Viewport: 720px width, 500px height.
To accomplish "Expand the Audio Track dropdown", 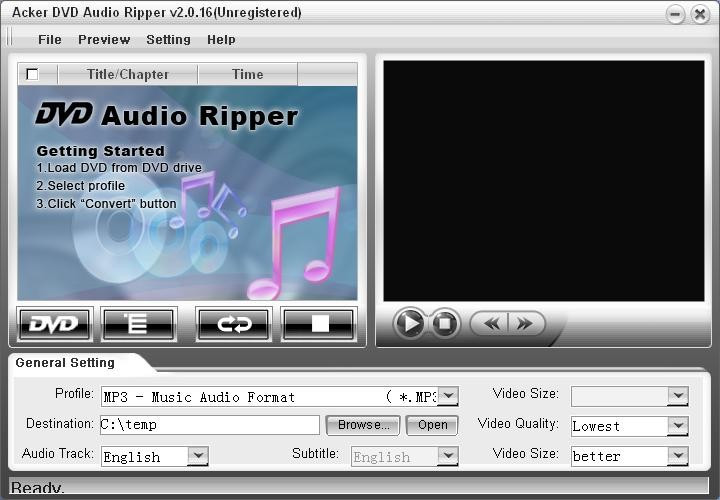I will [198, 456].
